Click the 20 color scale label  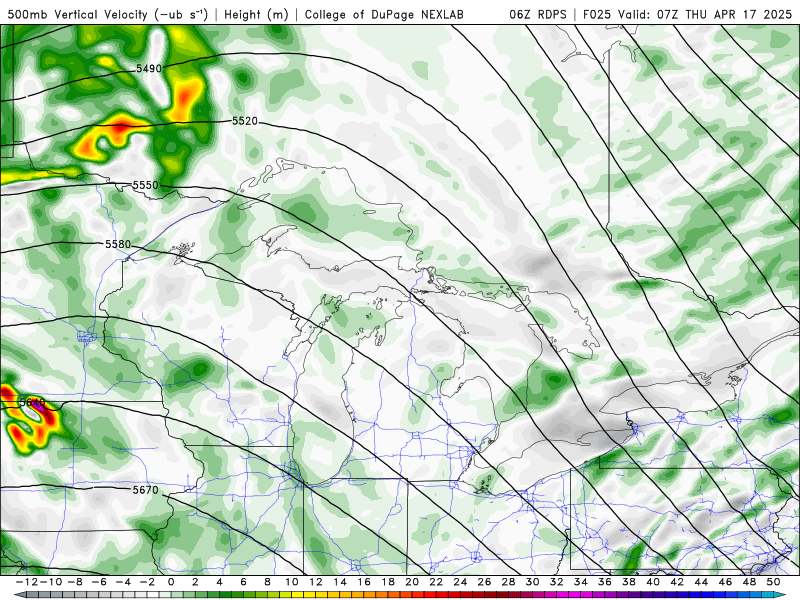[x=412, y=582]
